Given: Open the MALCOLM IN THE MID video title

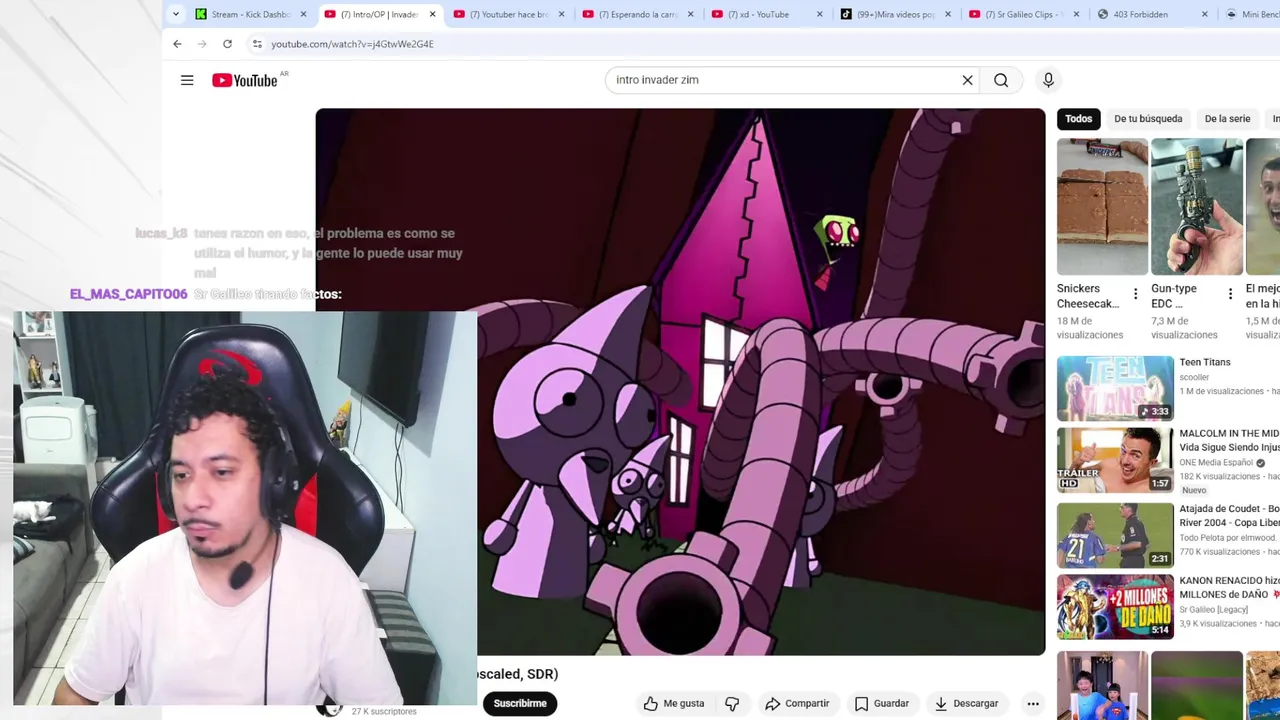Looking at the screenshot, I should pyautogui.click(x=1229, y=440).
